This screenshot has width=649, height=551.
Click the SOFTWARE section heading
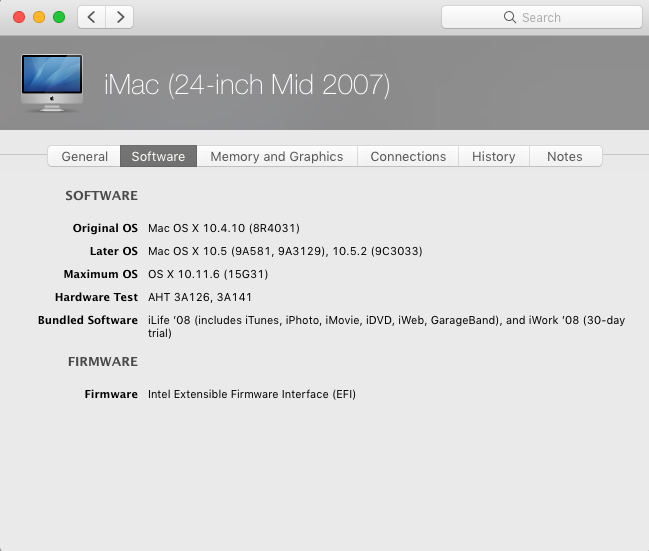(101, 195)
